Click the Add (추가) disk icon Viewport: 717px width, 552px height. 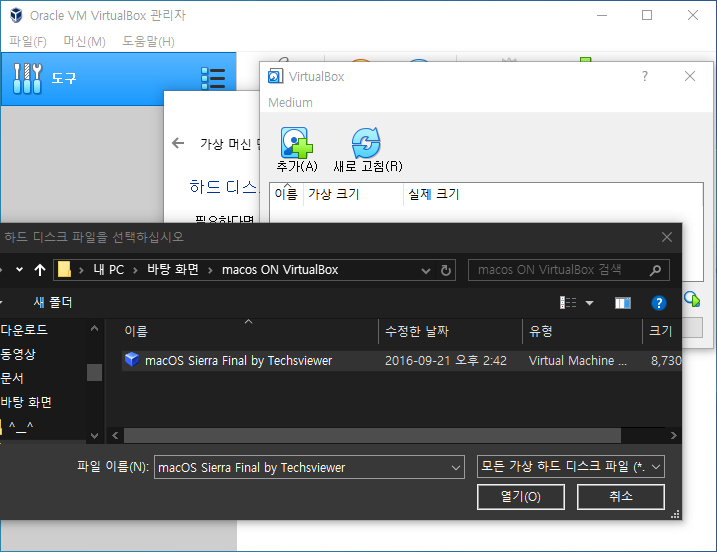coord(296,142)
